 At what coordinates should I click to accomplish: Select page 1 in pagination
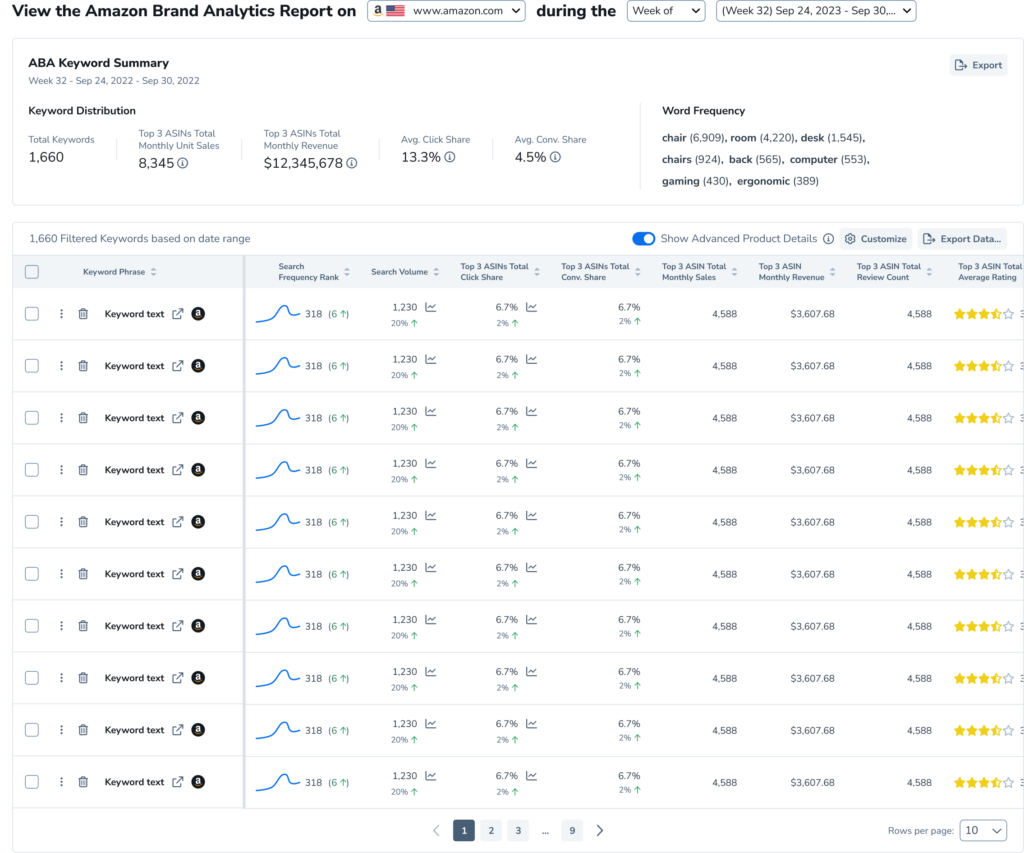tap(464, 831)
